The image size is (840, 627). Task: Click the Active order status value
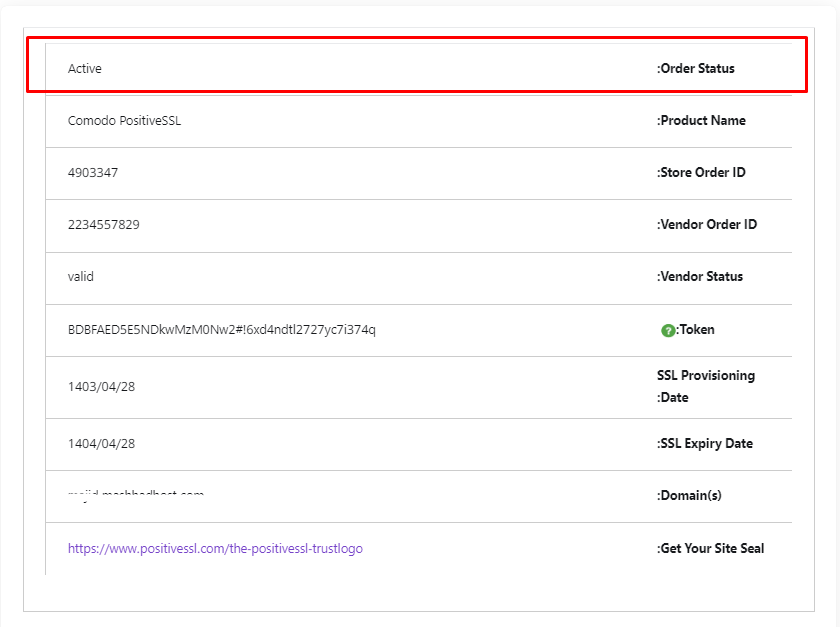[x=85, y=69]
